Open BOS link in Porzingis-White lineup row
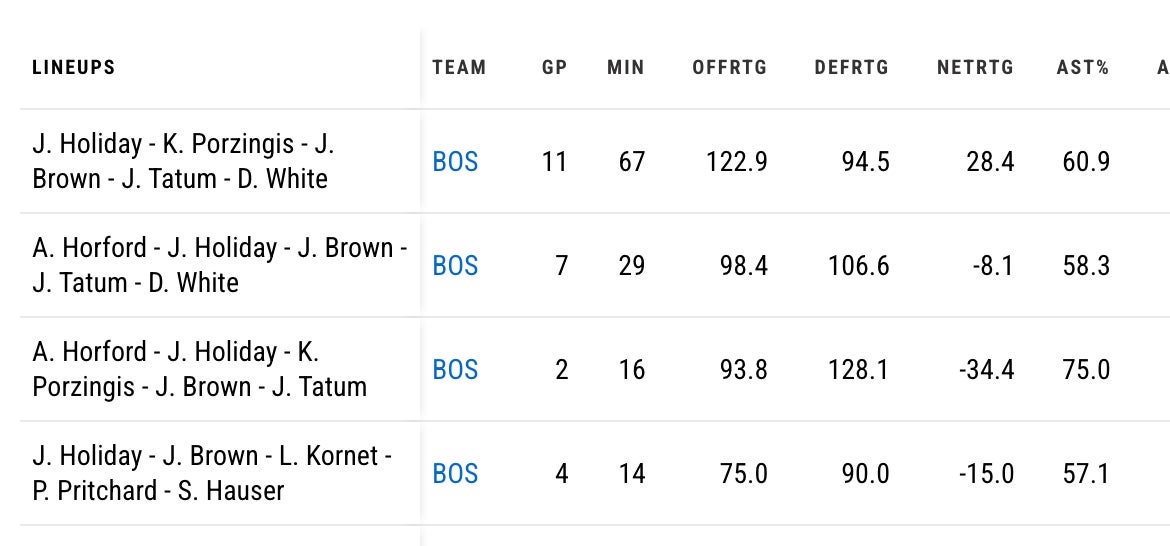Screen dimensions: 1170x546 click(x=455, y=161)
